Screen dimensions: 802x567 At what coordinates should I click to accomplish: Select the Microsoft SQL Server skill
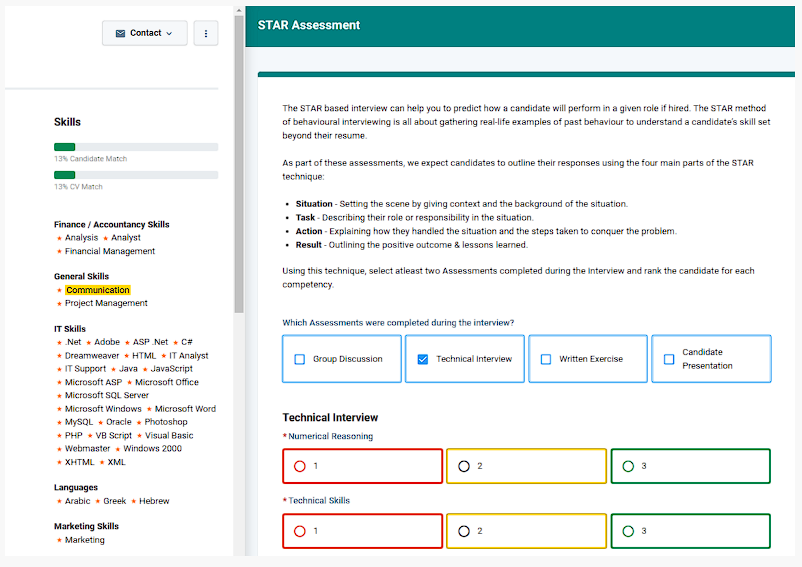(x=106, y=395)
